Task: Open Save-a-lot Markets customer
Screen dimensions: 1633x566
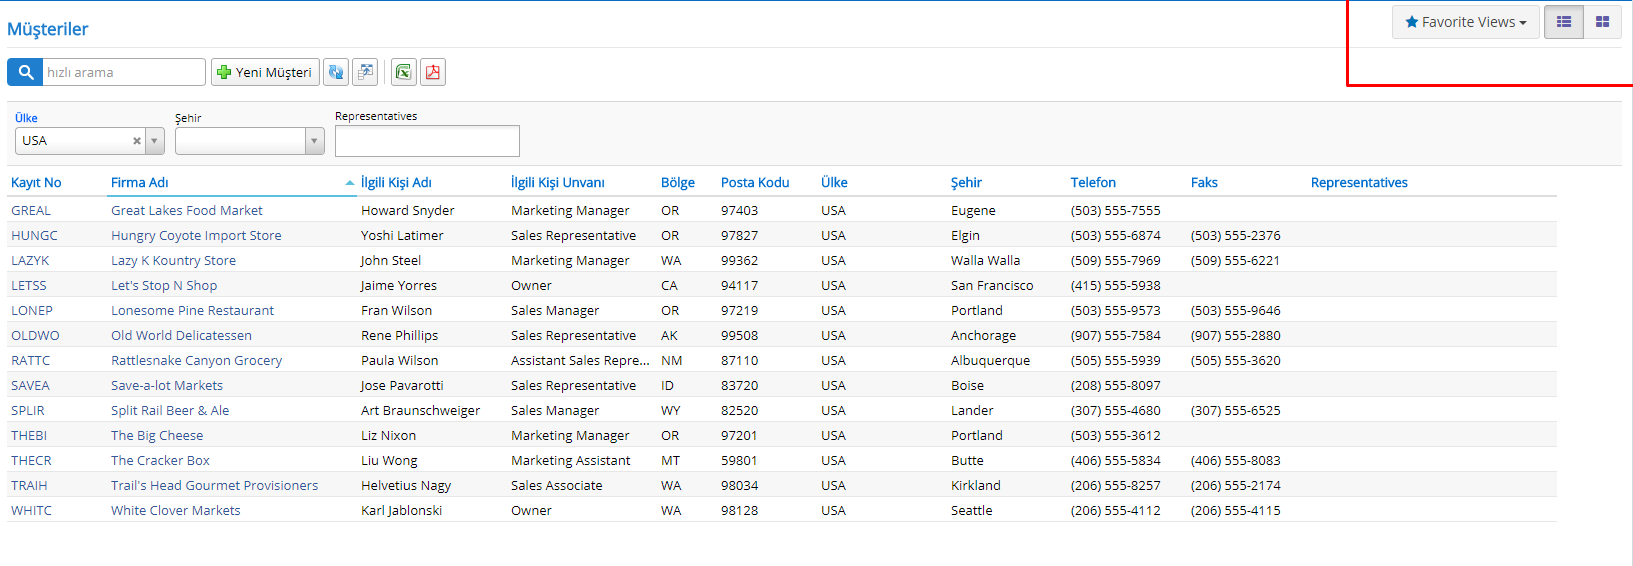Action: pyautogui.click(x=167, y=385)
